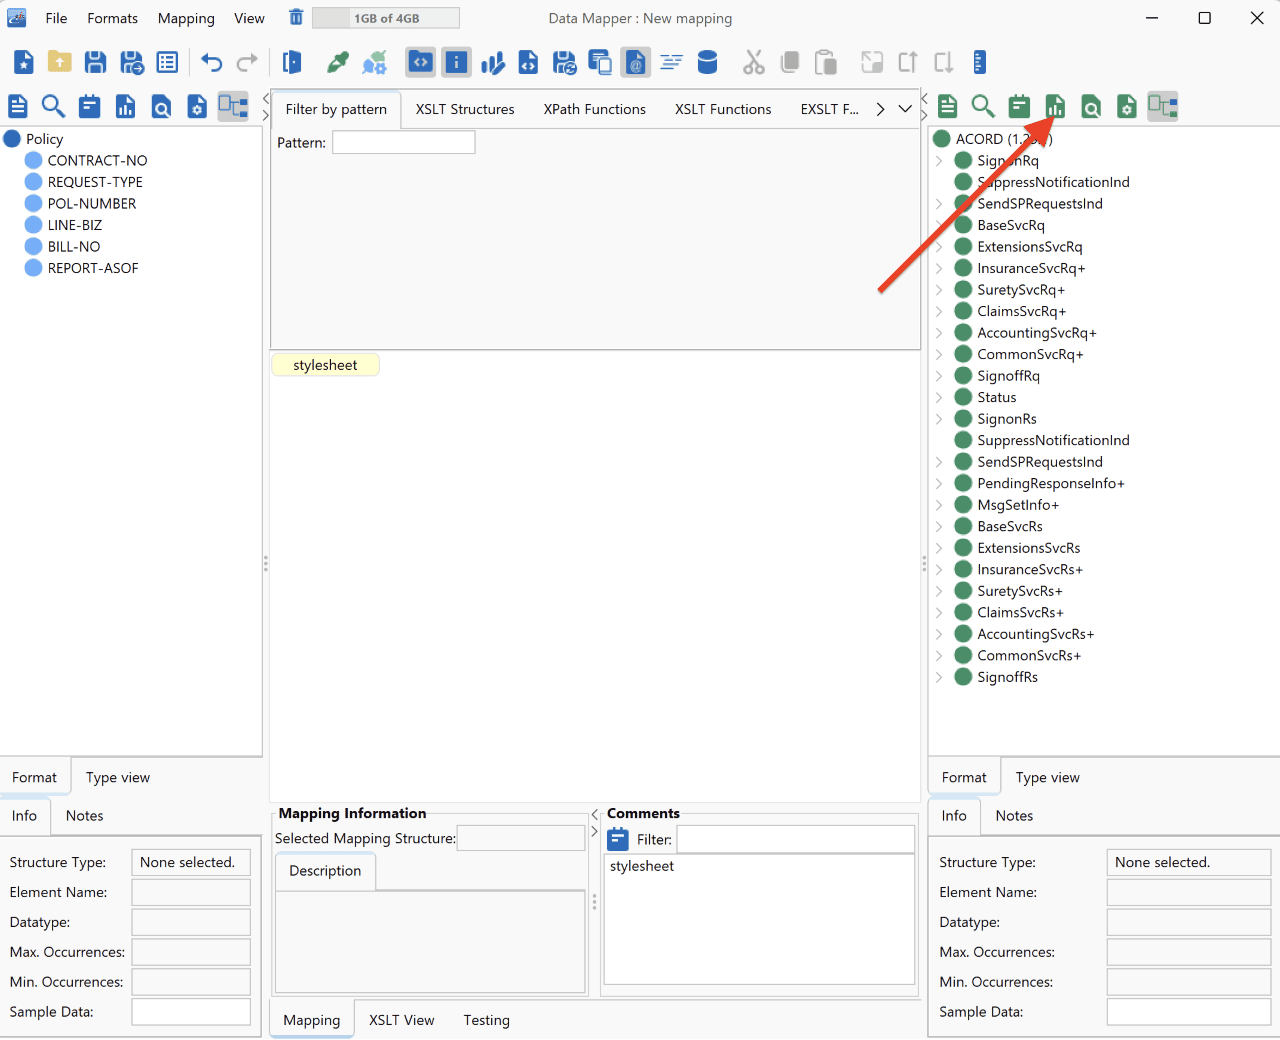Screen dimensions: 1280x1040
Task: Click the blue gear-document icon above Policy
Action: [198, 106]
